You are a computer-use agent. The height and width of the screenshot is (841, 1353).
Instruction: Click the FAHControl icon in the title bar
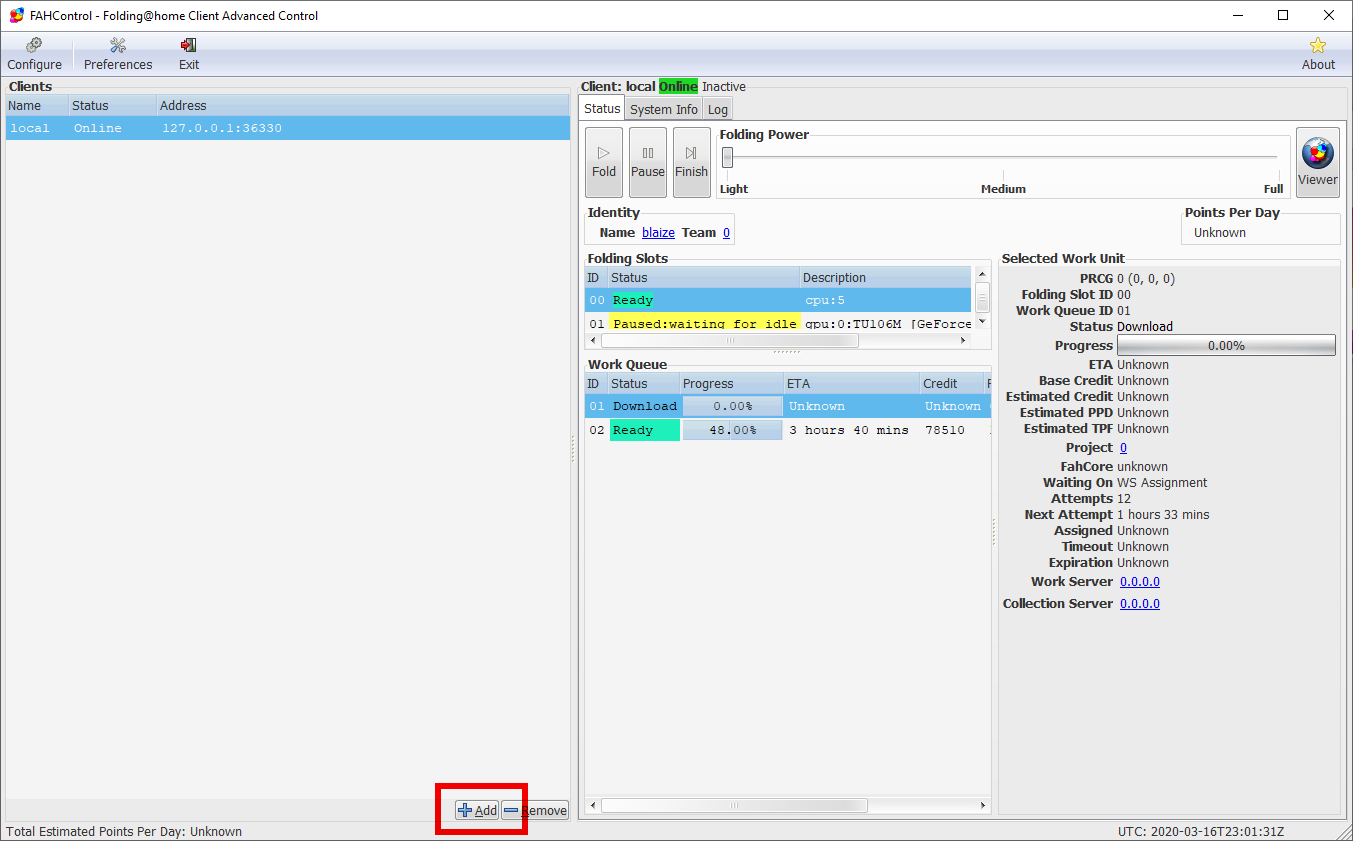16,15
